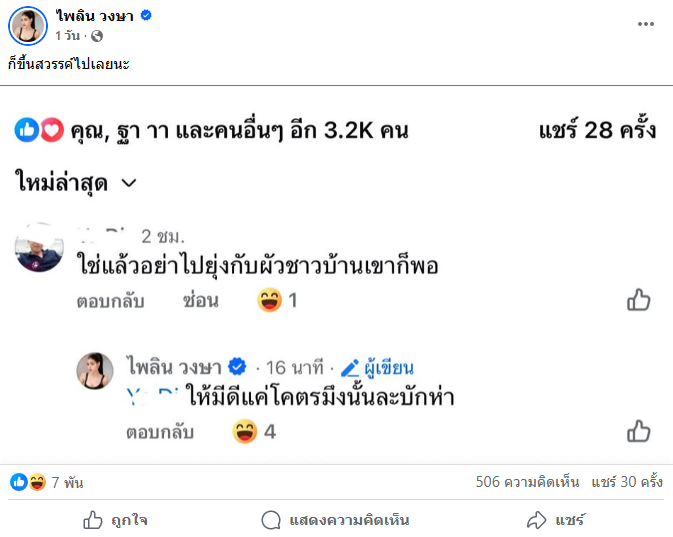Click the laughing emoji on the author's reply
The height and width of the screenshot is (537, 673).
(244, 432)
